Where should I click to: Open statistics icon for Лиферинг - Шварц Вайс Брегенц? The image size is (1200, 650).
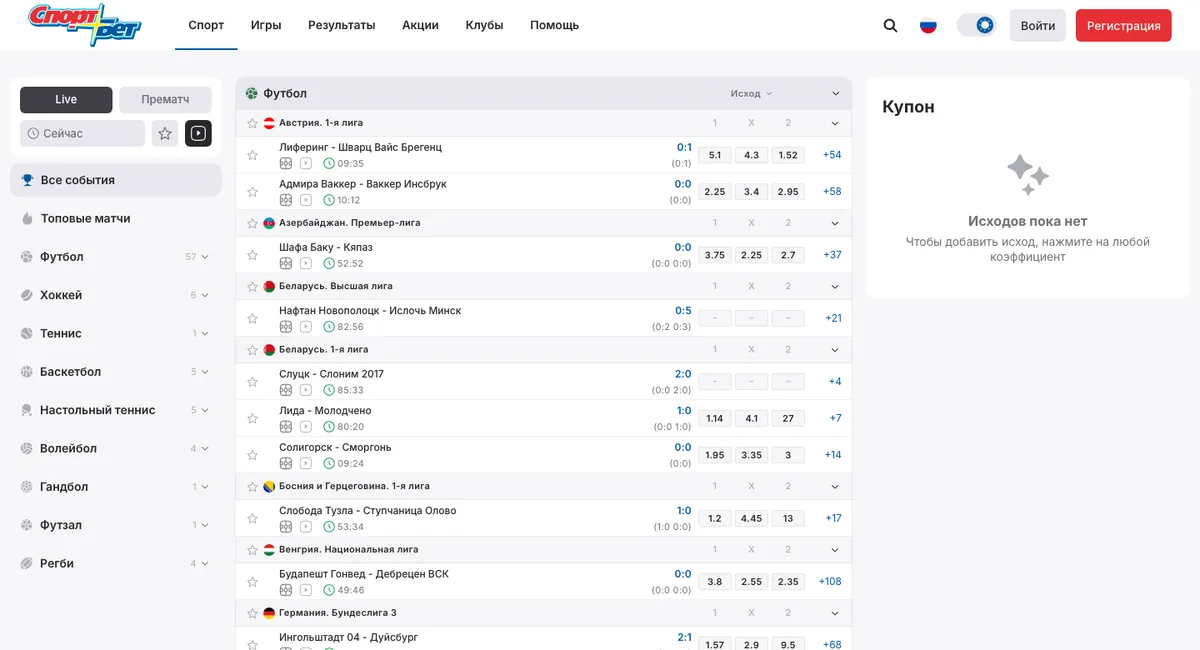coord(286,163)
